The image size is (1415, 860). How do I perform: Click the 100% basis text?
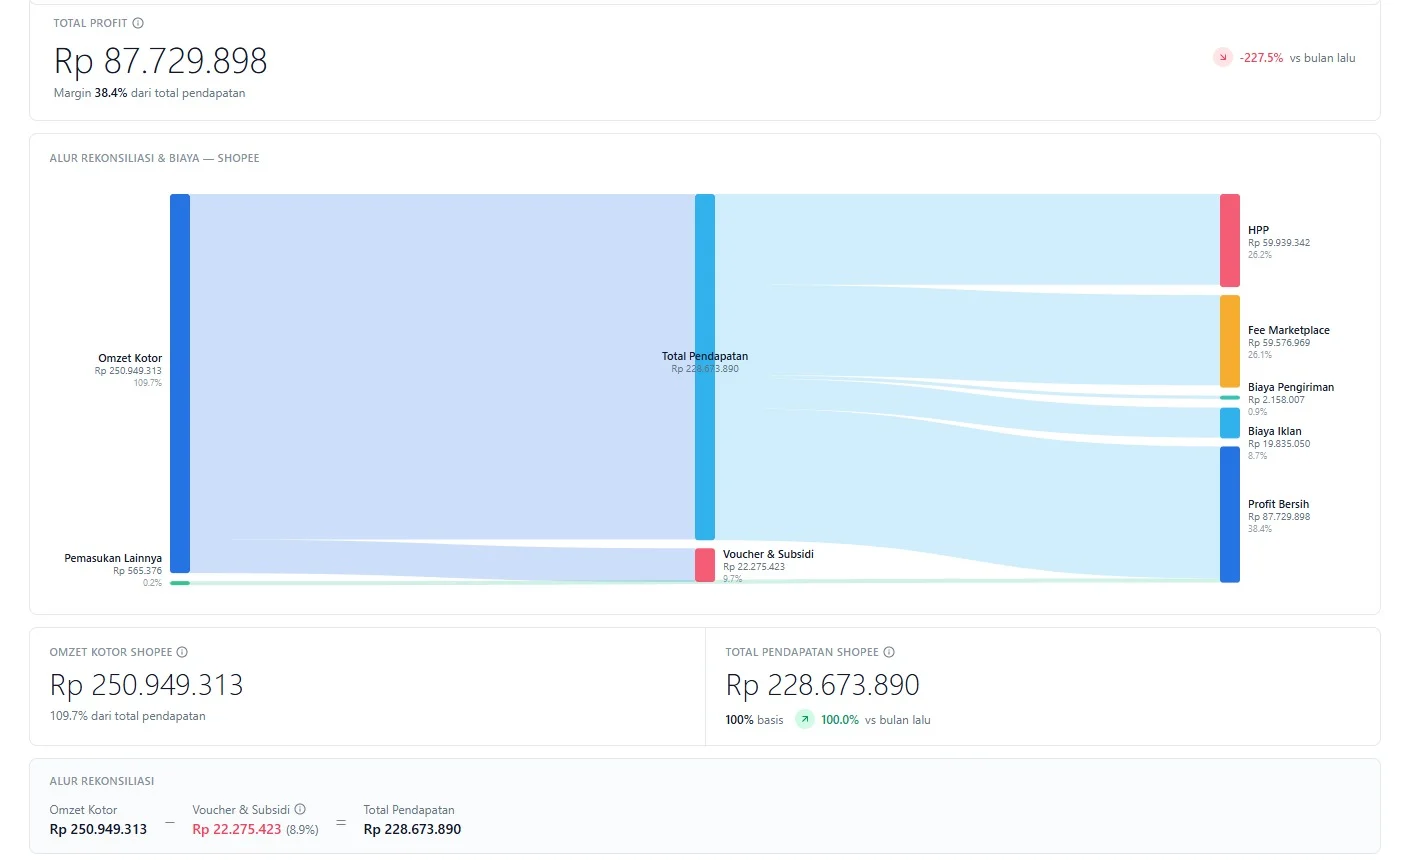pyautogui.click(x=755, y=720)
